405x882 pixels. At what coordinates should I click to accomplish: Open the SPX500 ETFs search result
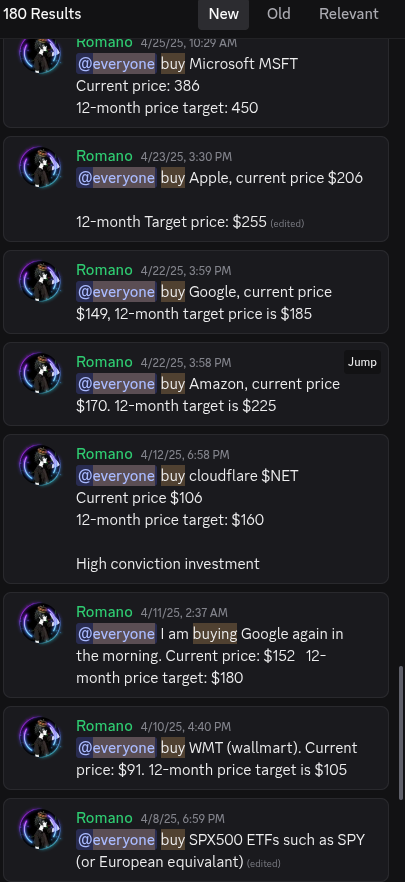[196, 839]
